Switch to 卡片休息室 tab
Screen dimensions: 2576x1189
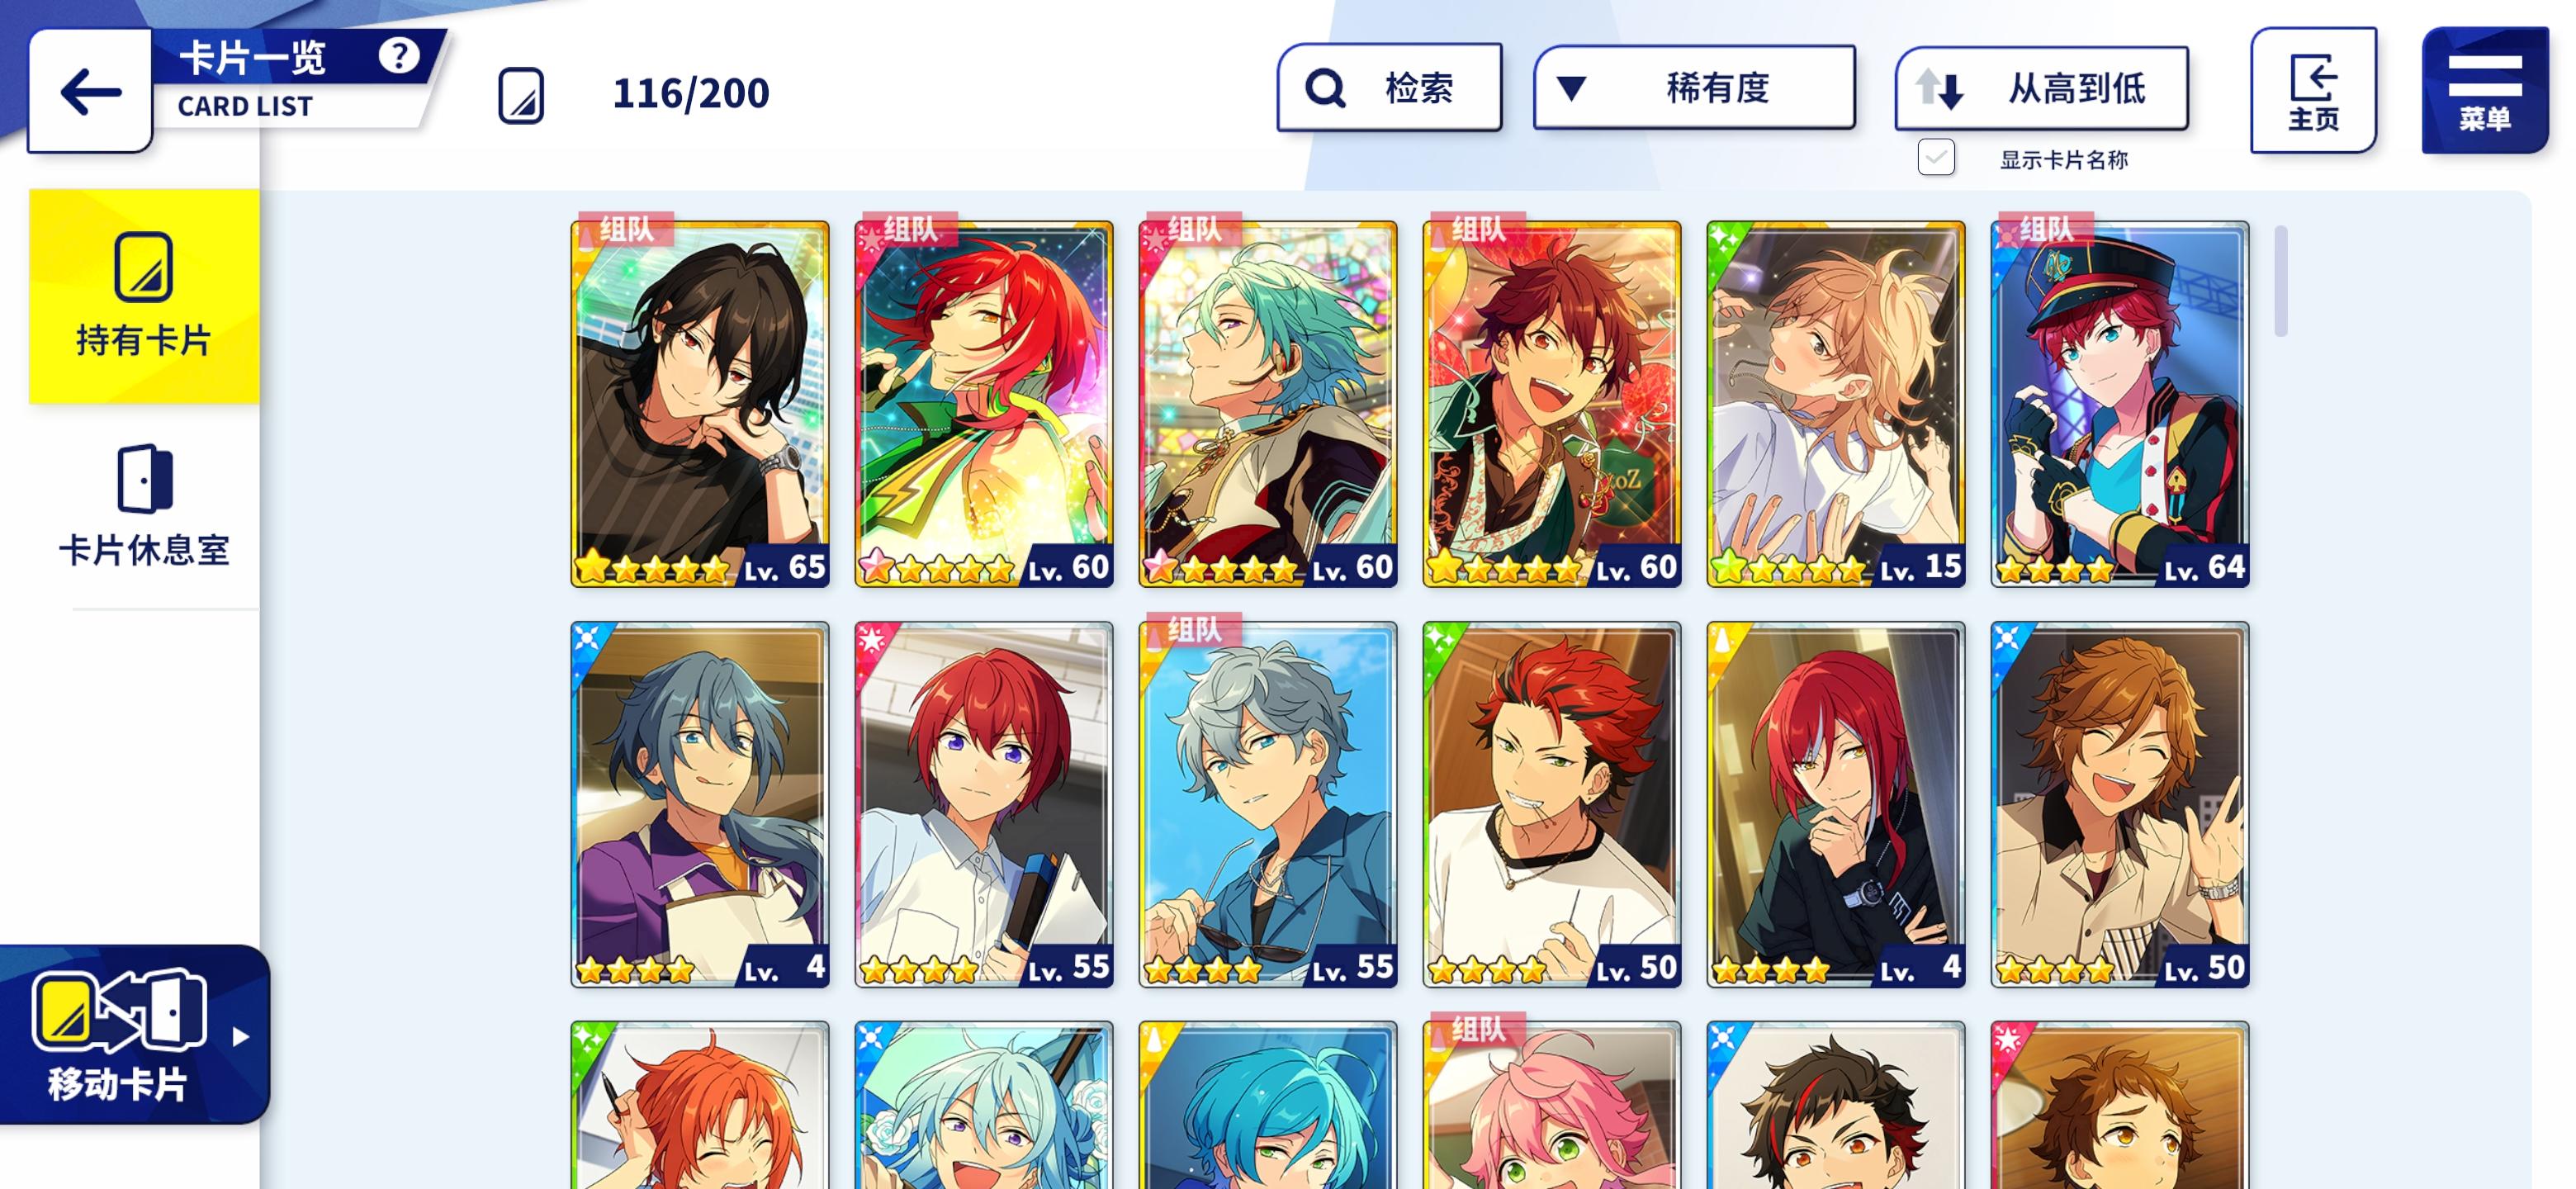point(144,506)
